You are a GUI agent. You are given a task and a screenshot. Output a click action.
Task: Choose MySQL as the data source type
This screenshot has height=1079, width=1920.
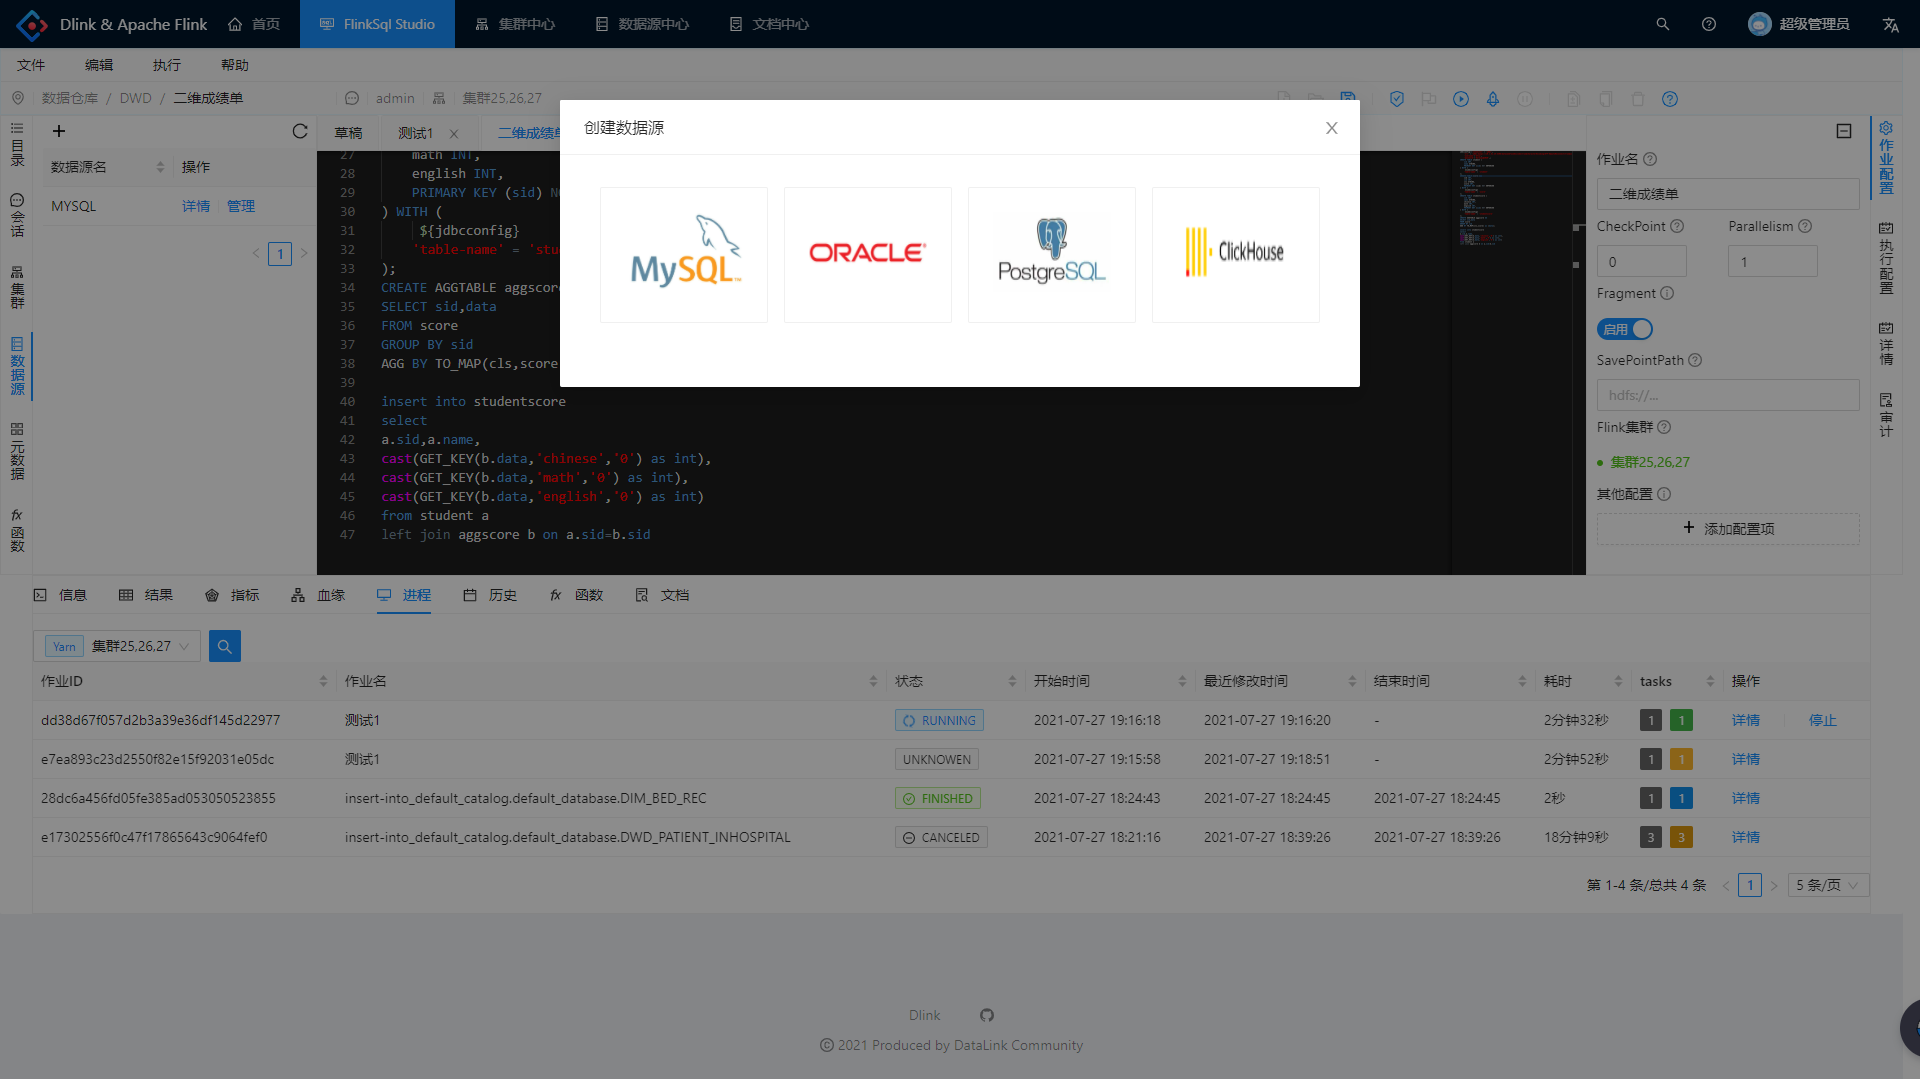[x=684, y=255]
